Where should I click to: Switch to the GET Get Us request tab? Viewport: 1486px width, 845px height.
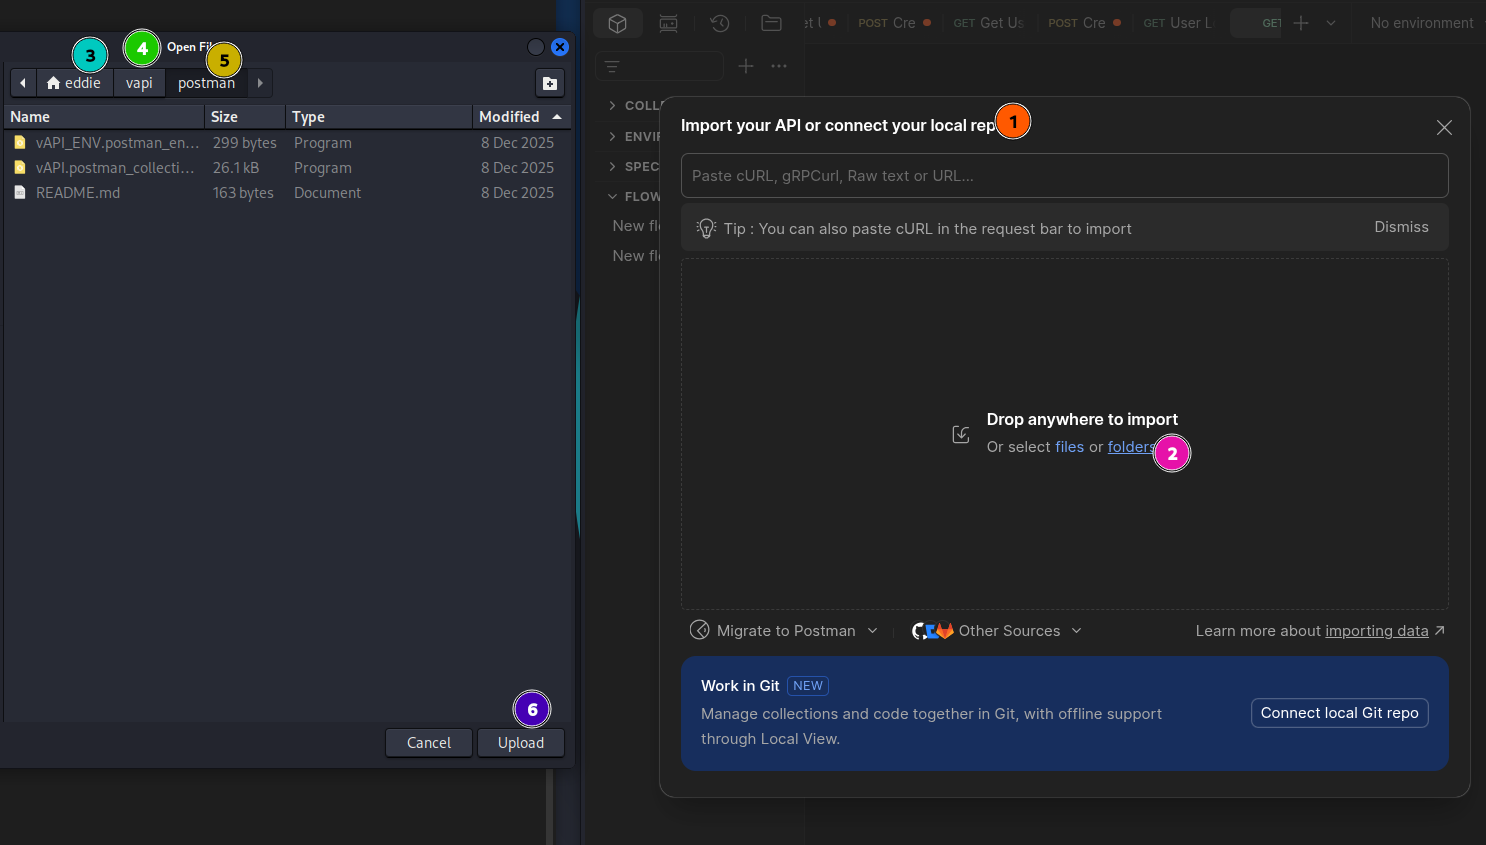[989, 23]
